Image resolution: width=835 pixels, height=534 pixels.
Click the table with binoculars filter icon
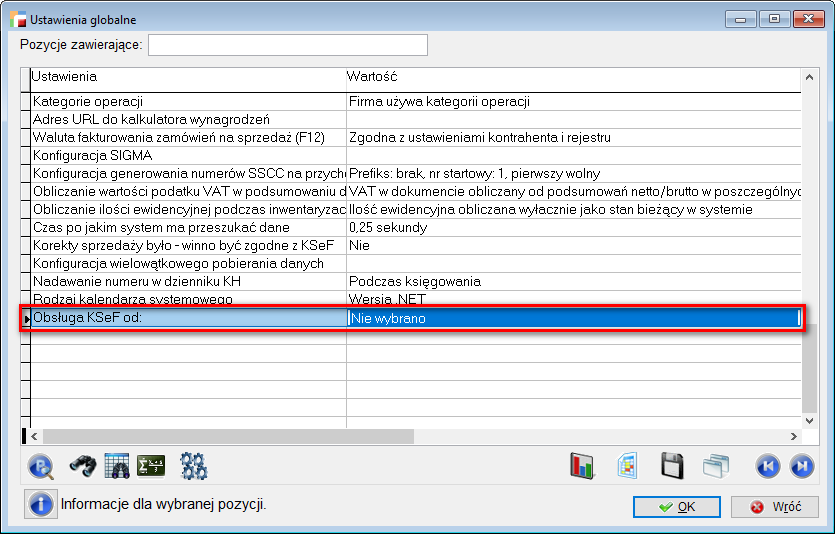(x=117, y=465)
